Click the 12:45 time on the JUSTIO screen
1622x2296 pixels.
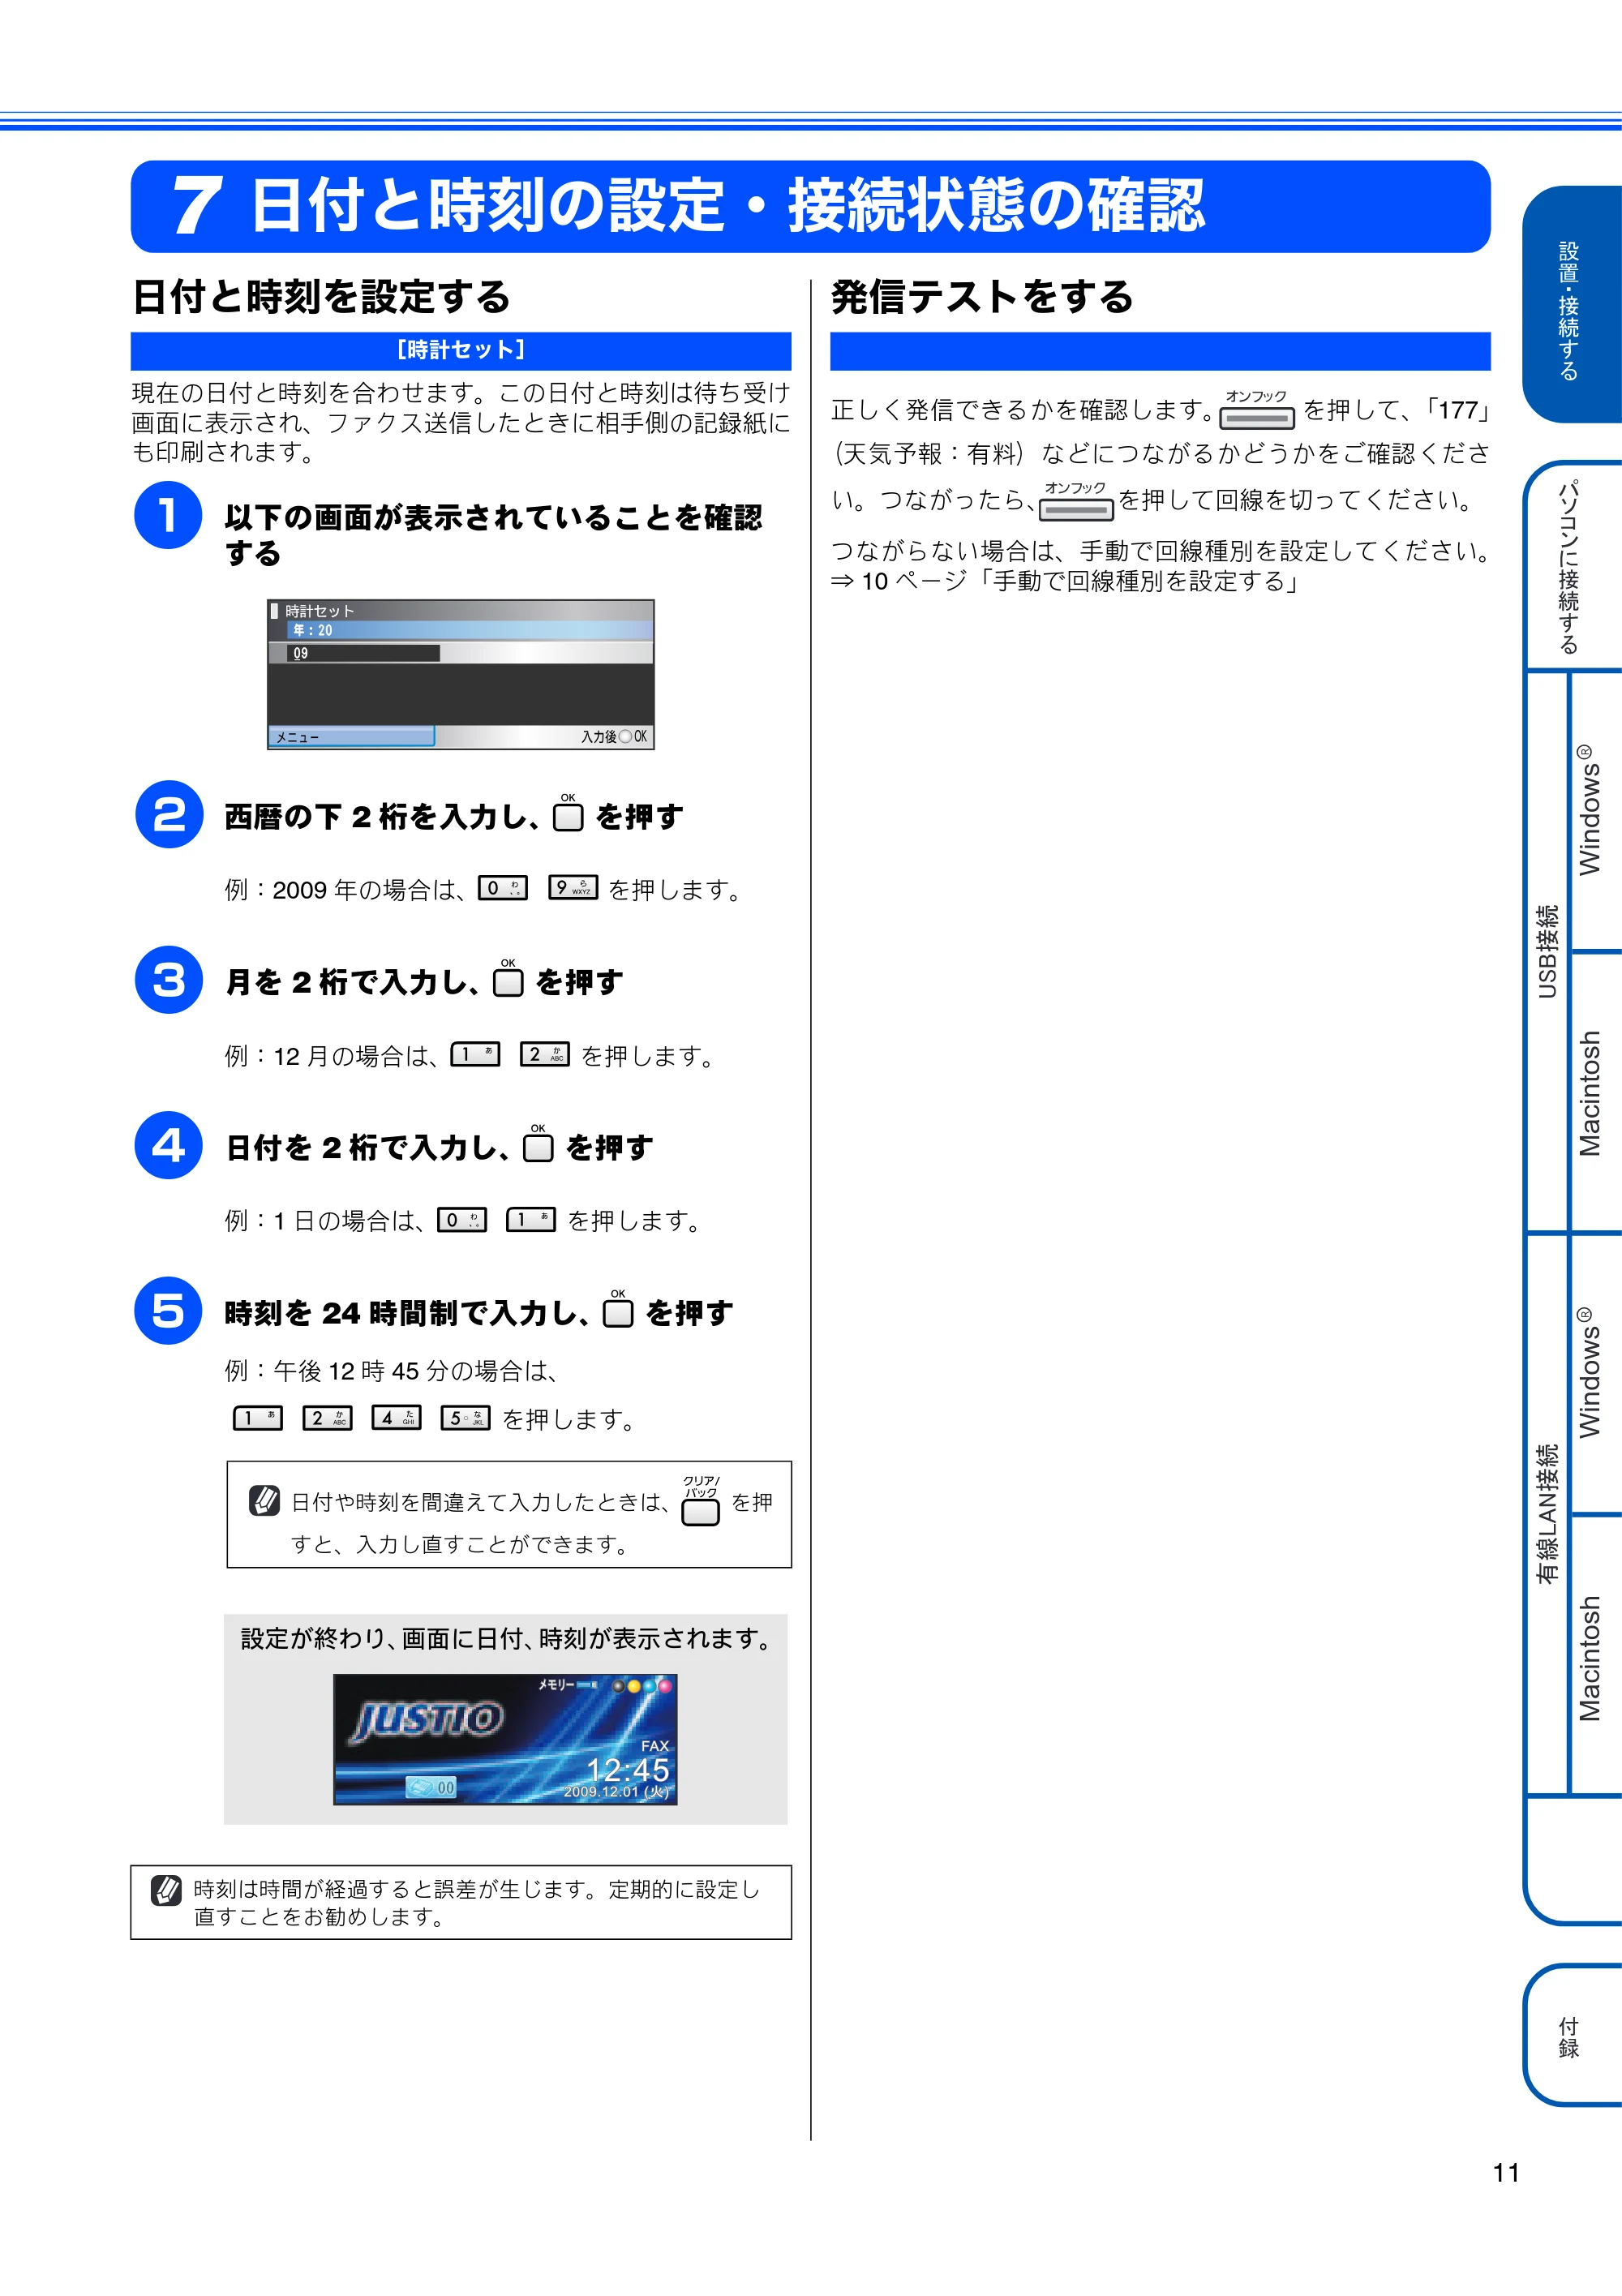click(628, 1770)
